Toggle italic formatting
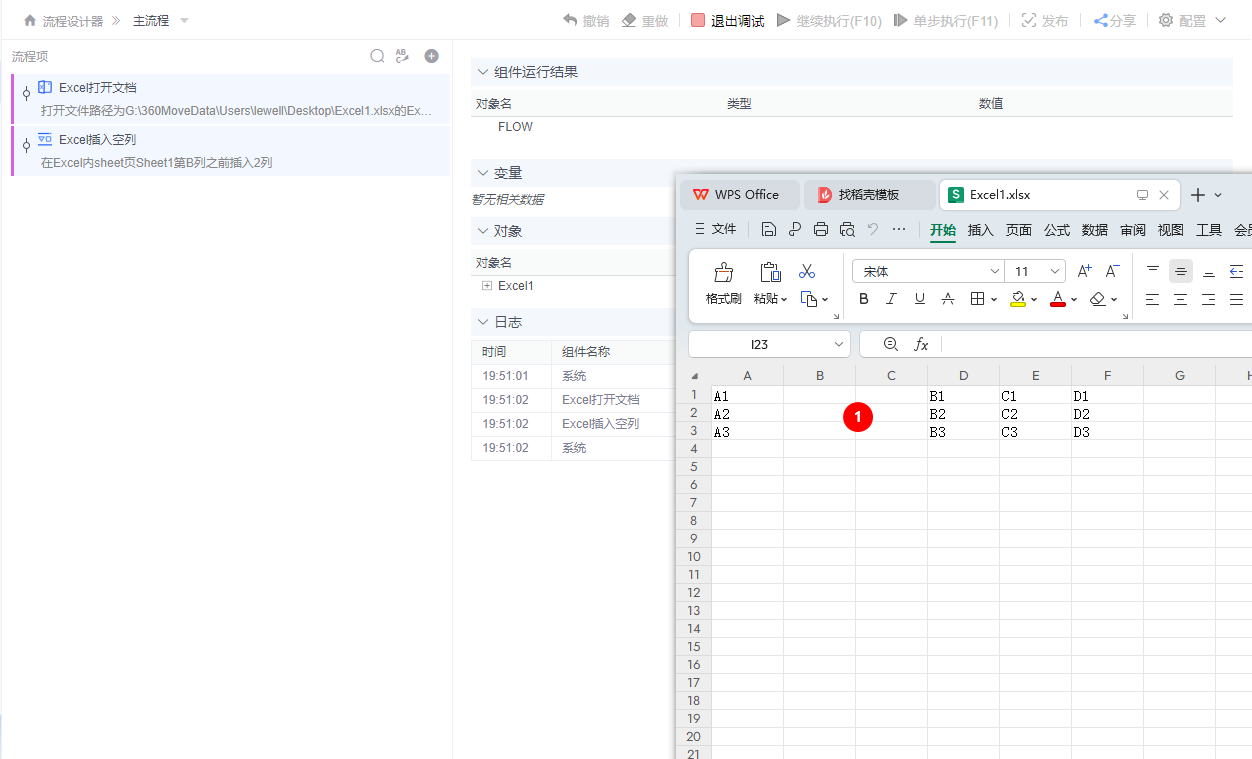Screen dimensions: 1252x759 coord(891,299)
